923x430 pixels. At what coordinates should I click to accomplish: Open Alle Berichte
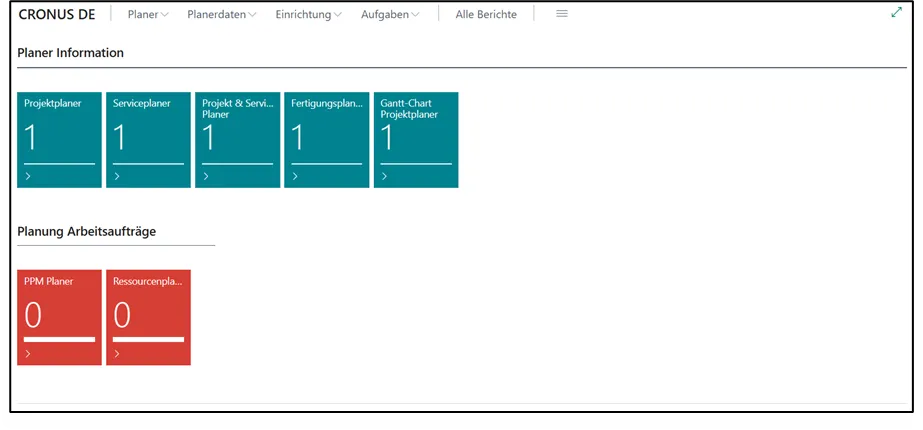[486, 15]
